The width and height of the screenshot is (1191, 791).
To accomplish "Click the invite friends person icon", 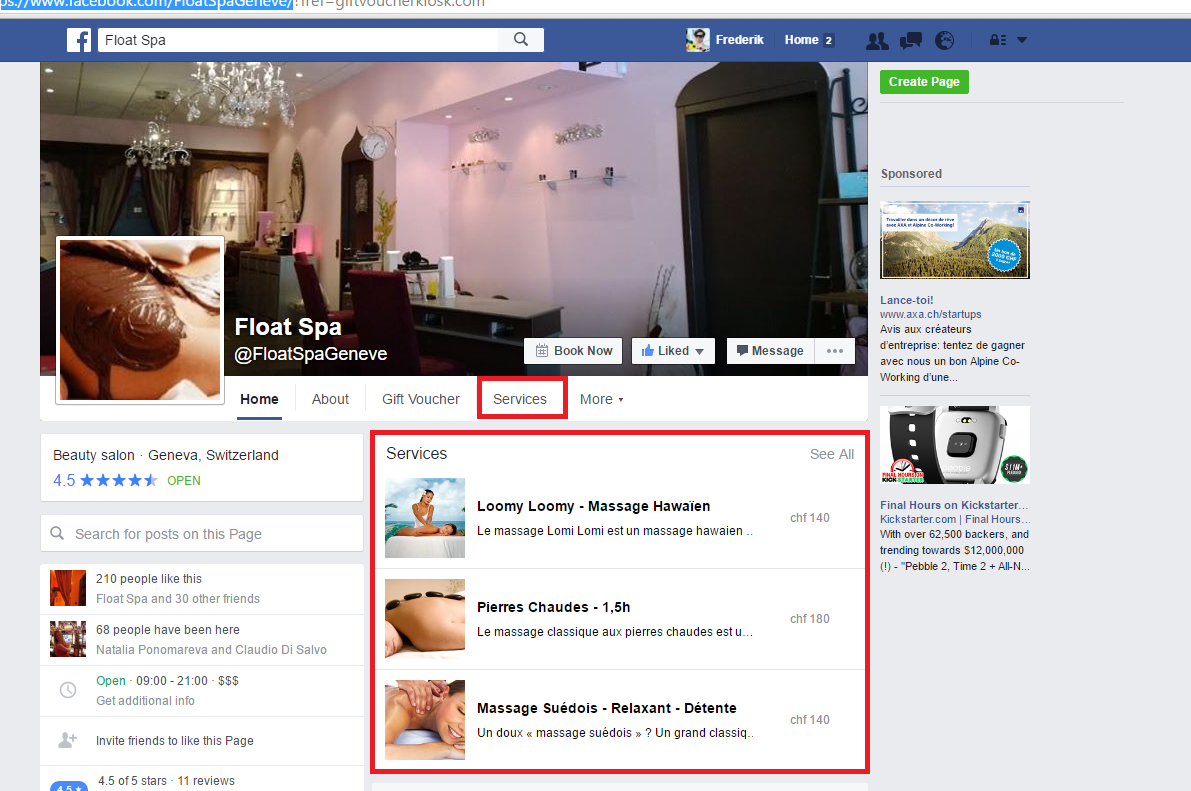I will [x=68, y=740].
